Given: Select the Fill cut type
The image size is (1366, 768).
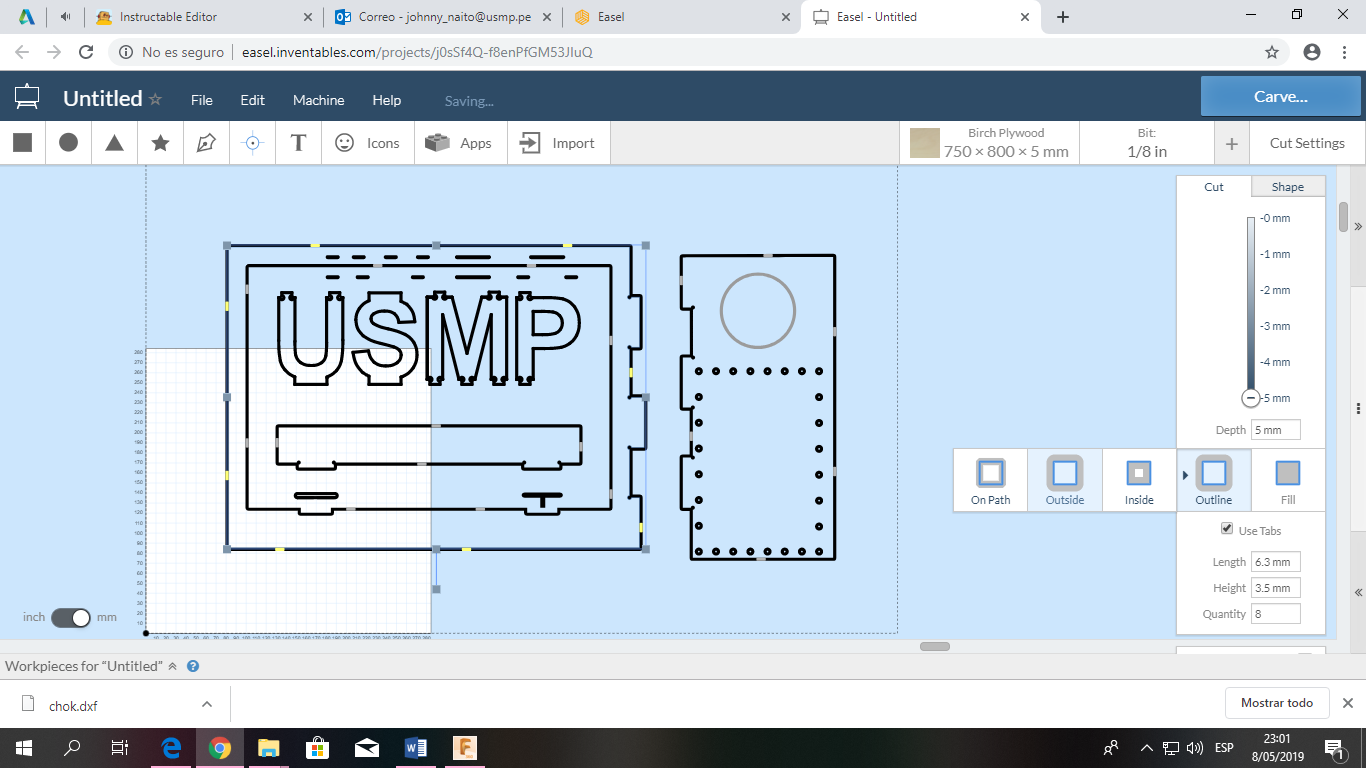Looking at the screenshot, I should tap(1288, 481).
